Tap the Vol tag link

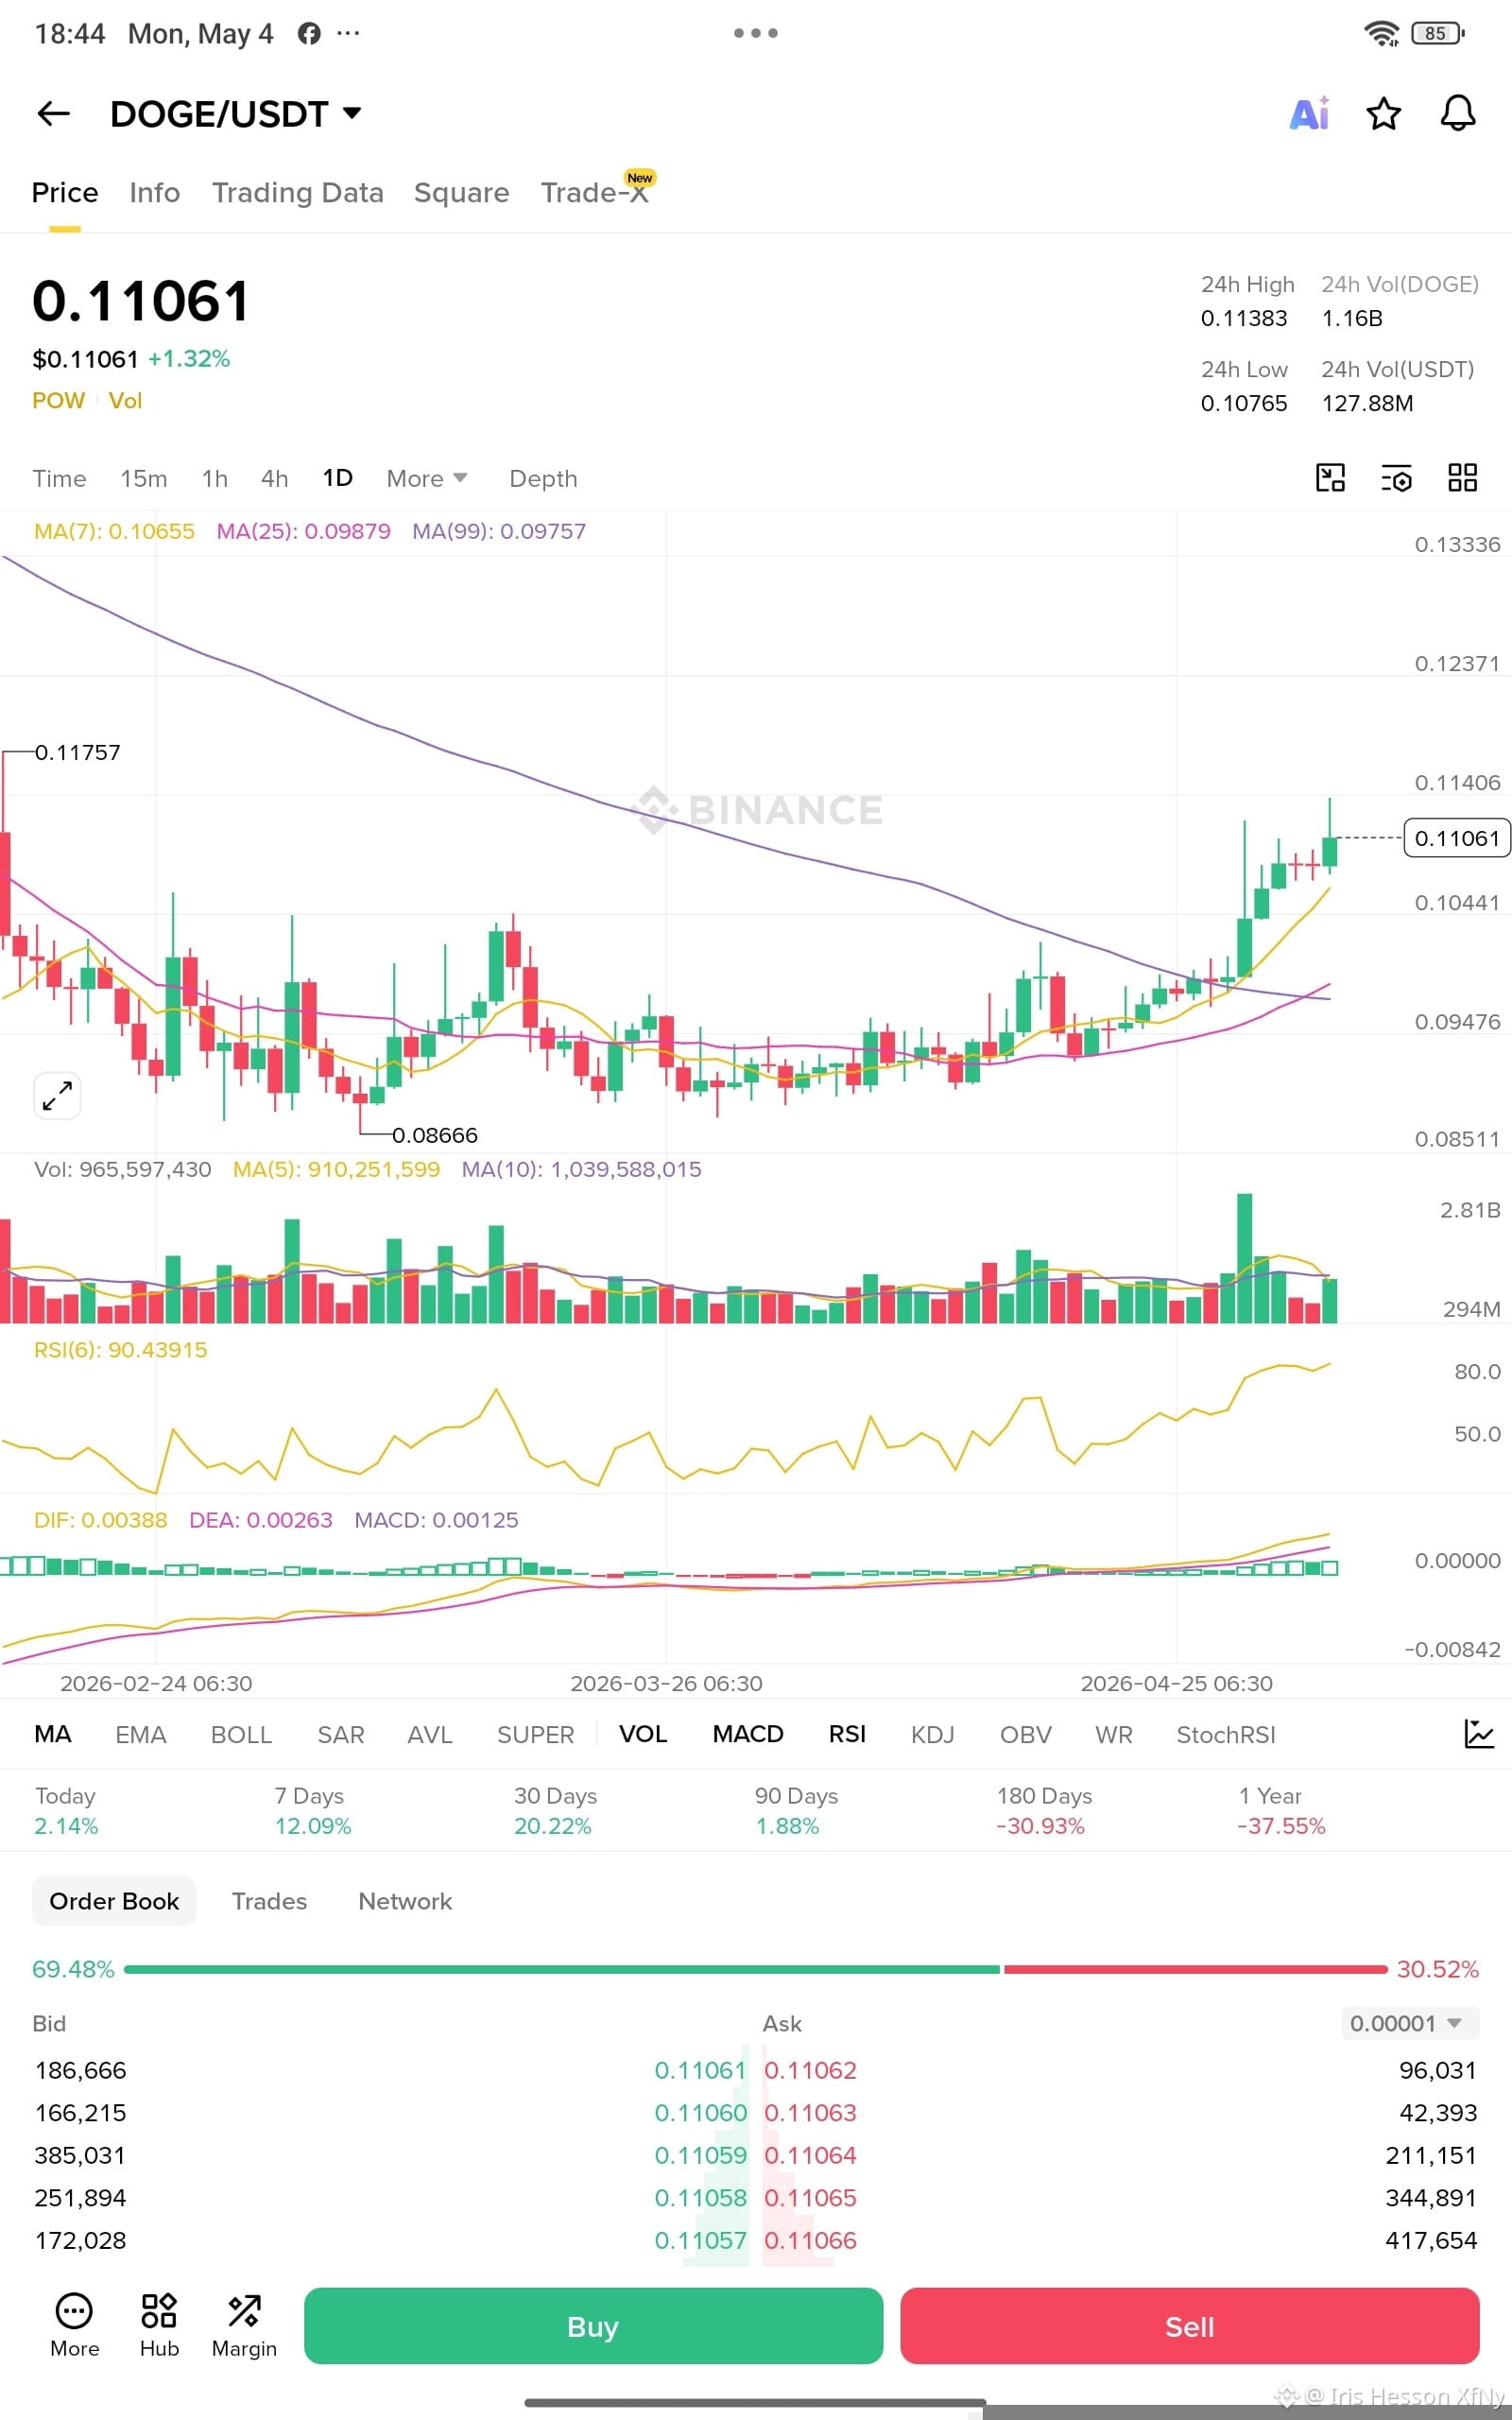(125, 400)
